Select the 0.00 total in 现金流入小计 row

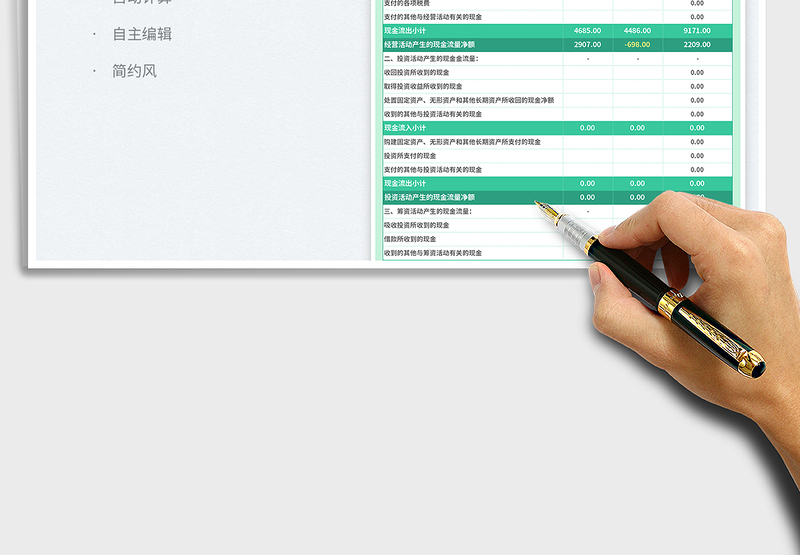point(697,128)
